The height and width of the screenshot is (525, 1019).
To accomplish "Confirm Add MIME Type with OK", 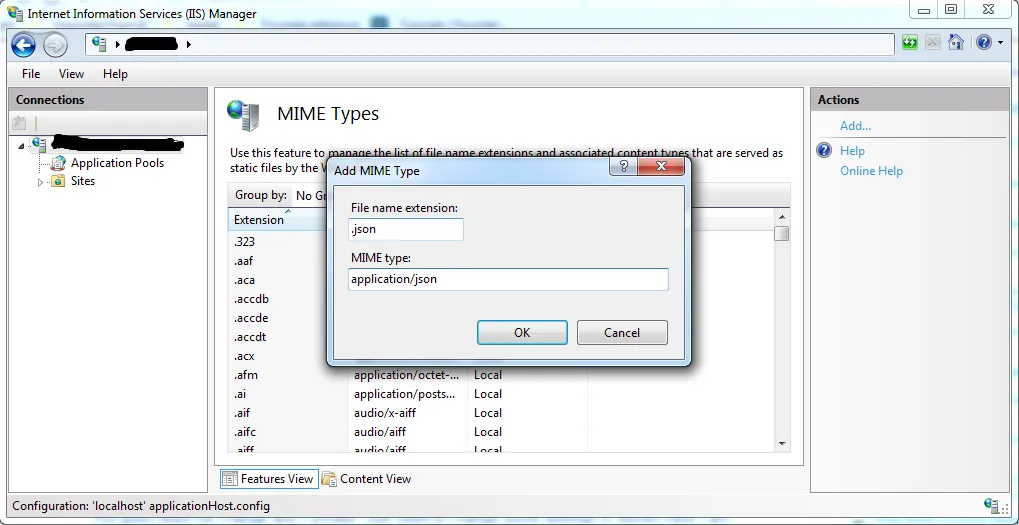I will [522, 333].
